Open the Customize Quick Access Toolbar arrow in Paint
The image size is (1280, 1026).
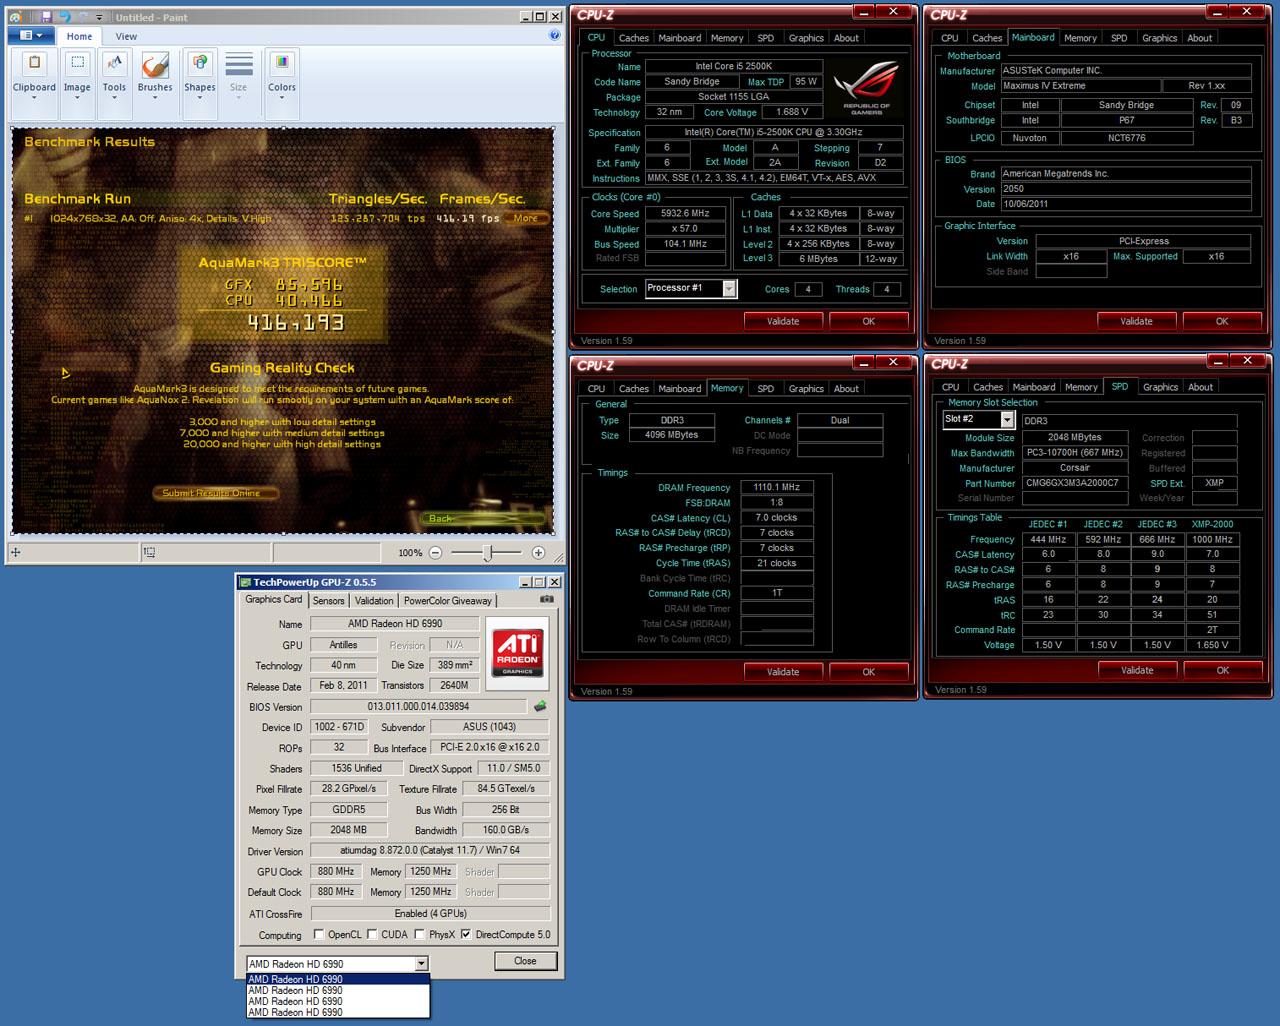100,18
